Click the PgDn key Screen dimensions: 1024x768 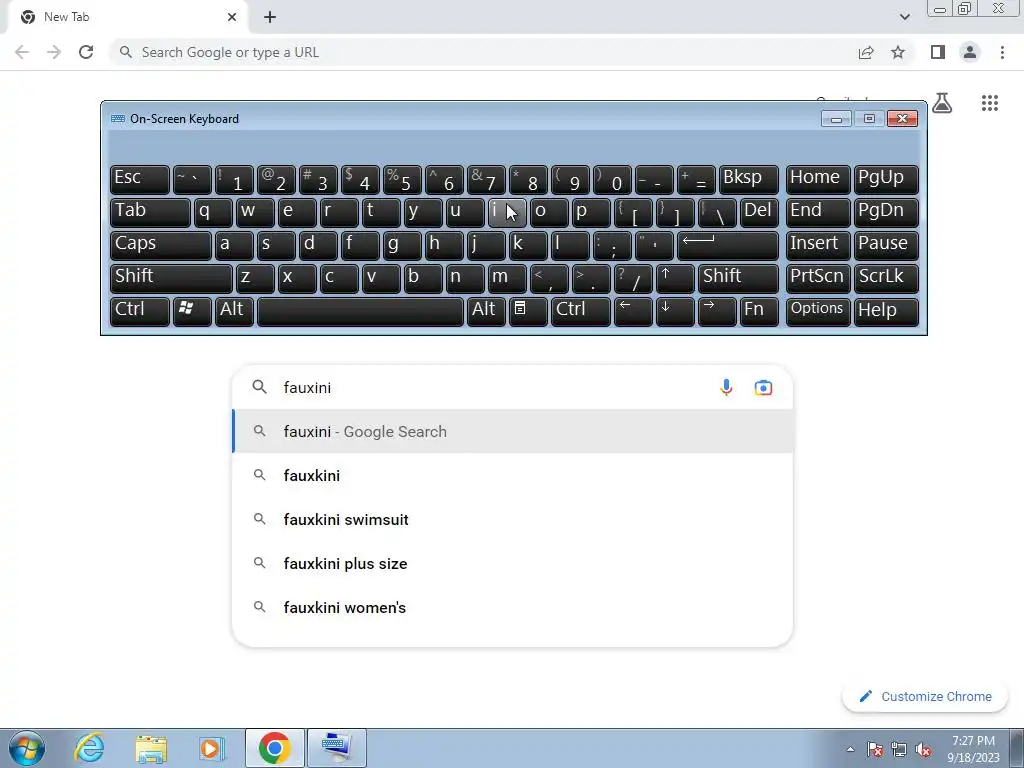886,212
